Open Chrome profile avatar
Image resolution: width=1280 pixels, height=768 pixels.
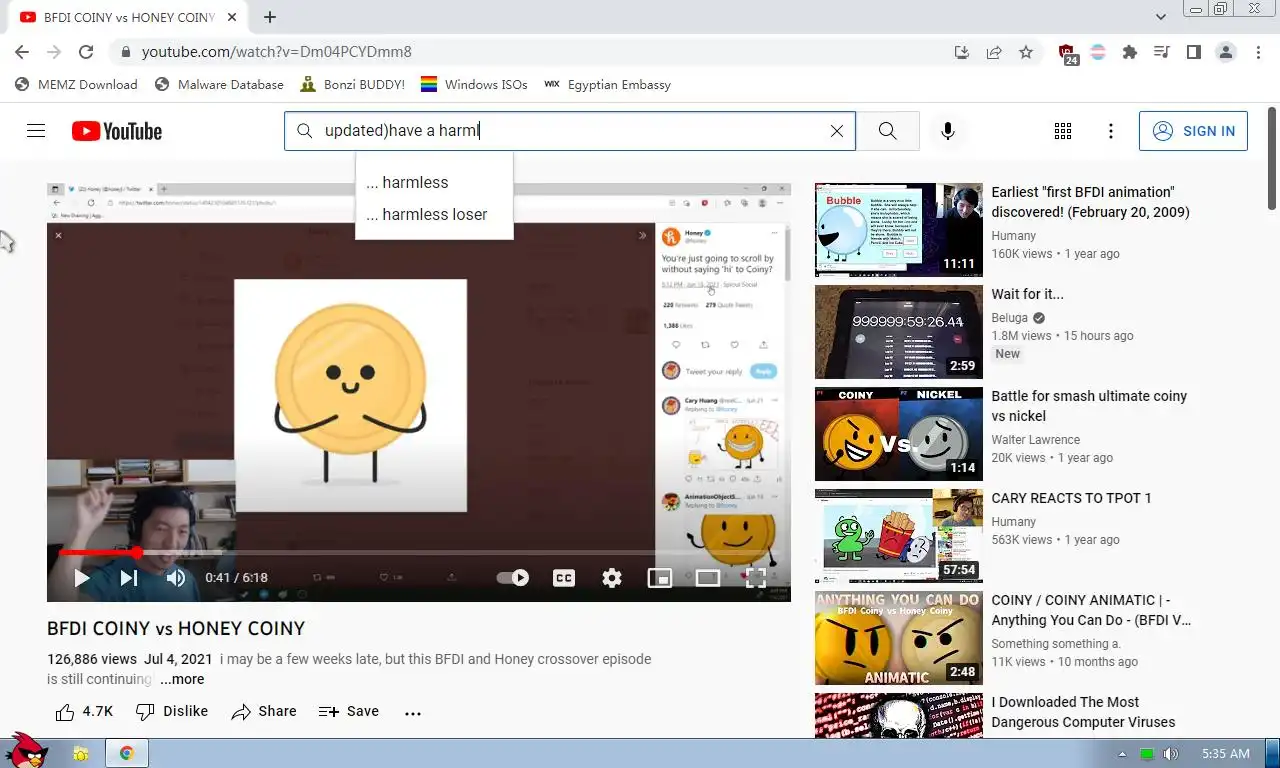pos(1226,52)
